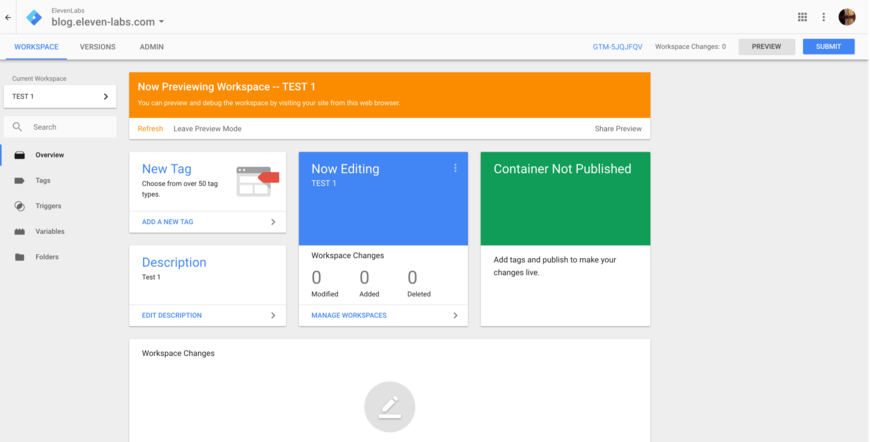Viewport: 870px width, 442px height.
Task: Click the back arrow icon
Action: tap(8, 17)
